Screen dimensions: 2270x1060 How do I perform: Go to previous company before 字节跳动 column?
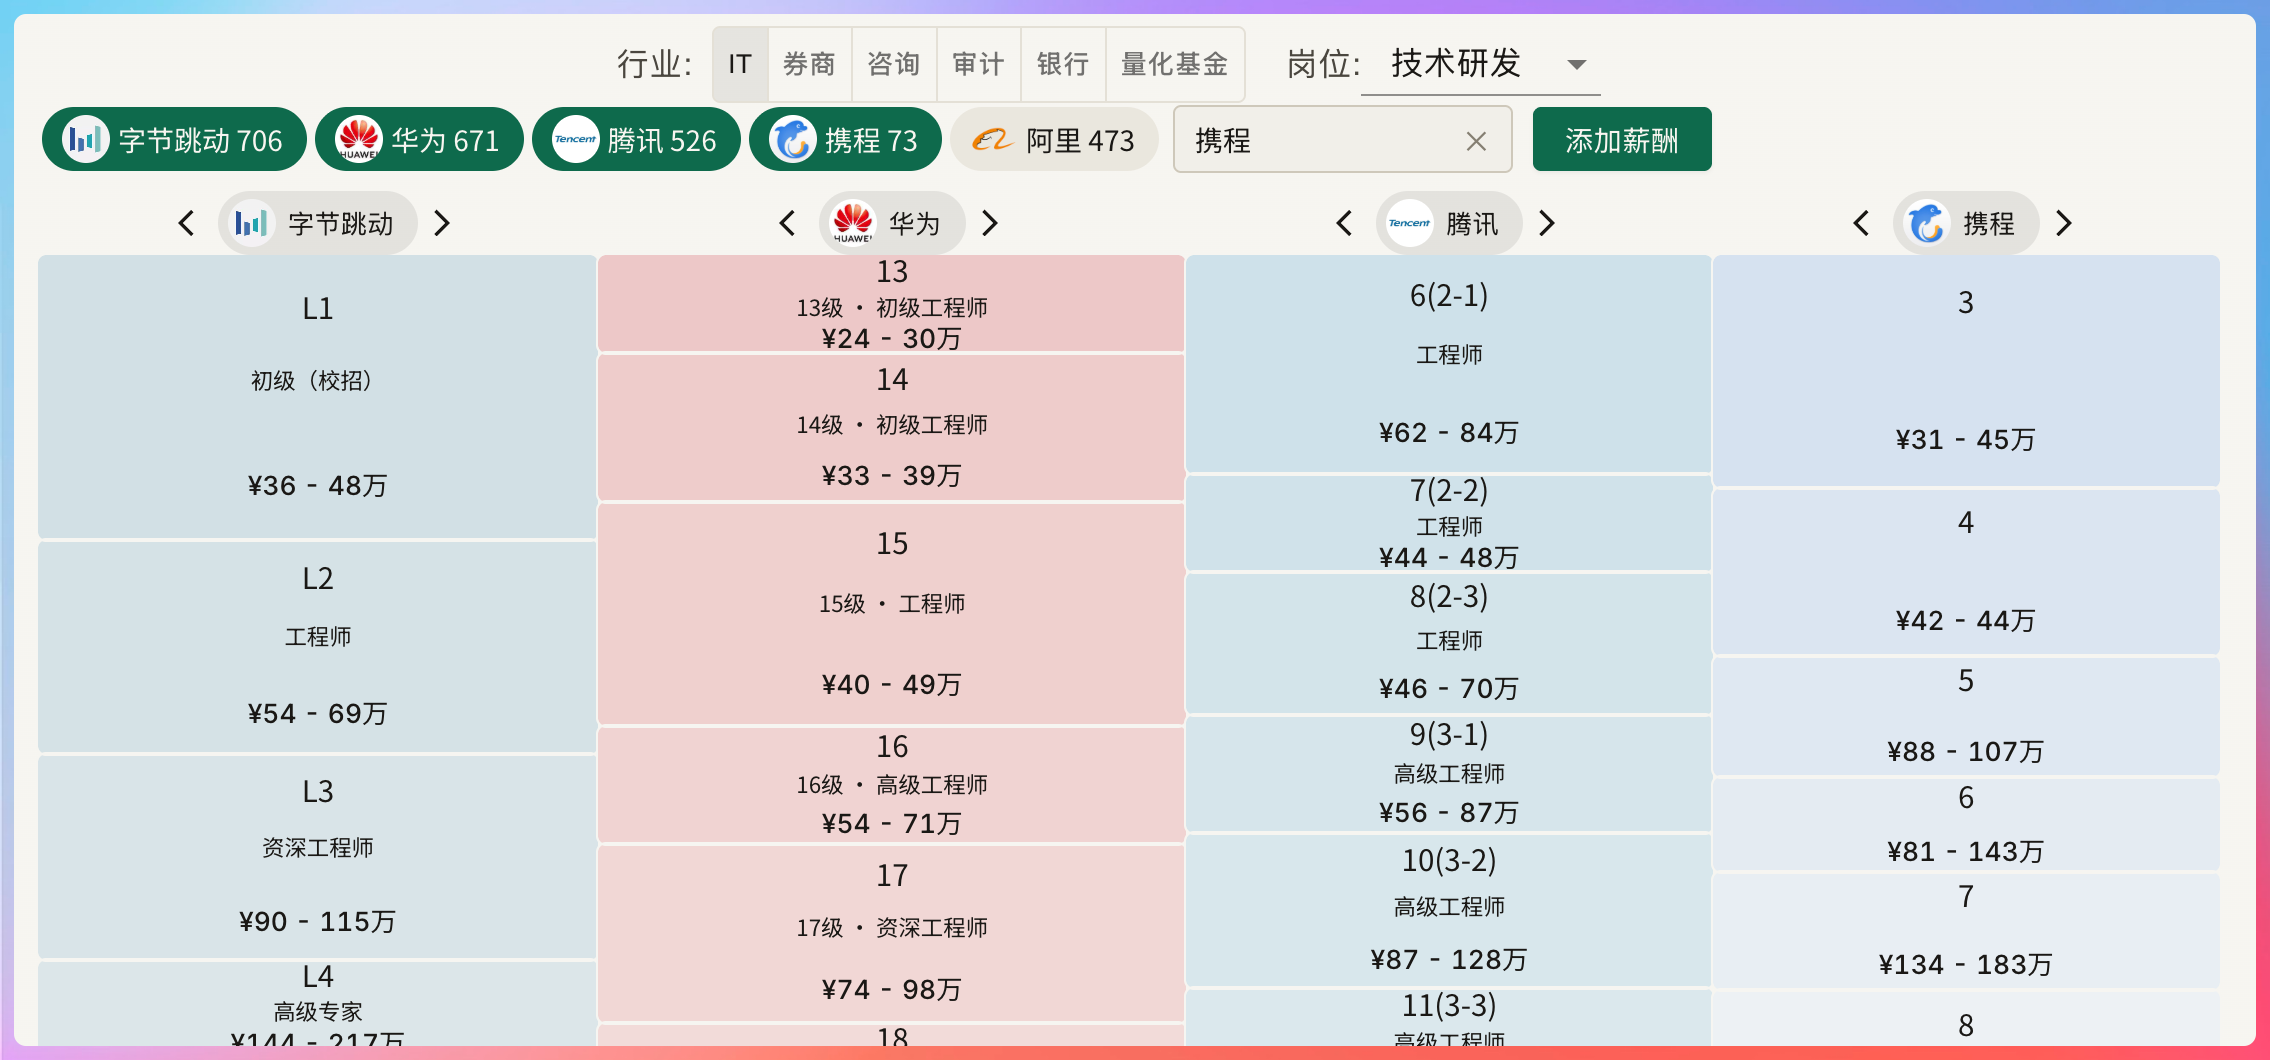pyautogui.click(x=186, y=223)
